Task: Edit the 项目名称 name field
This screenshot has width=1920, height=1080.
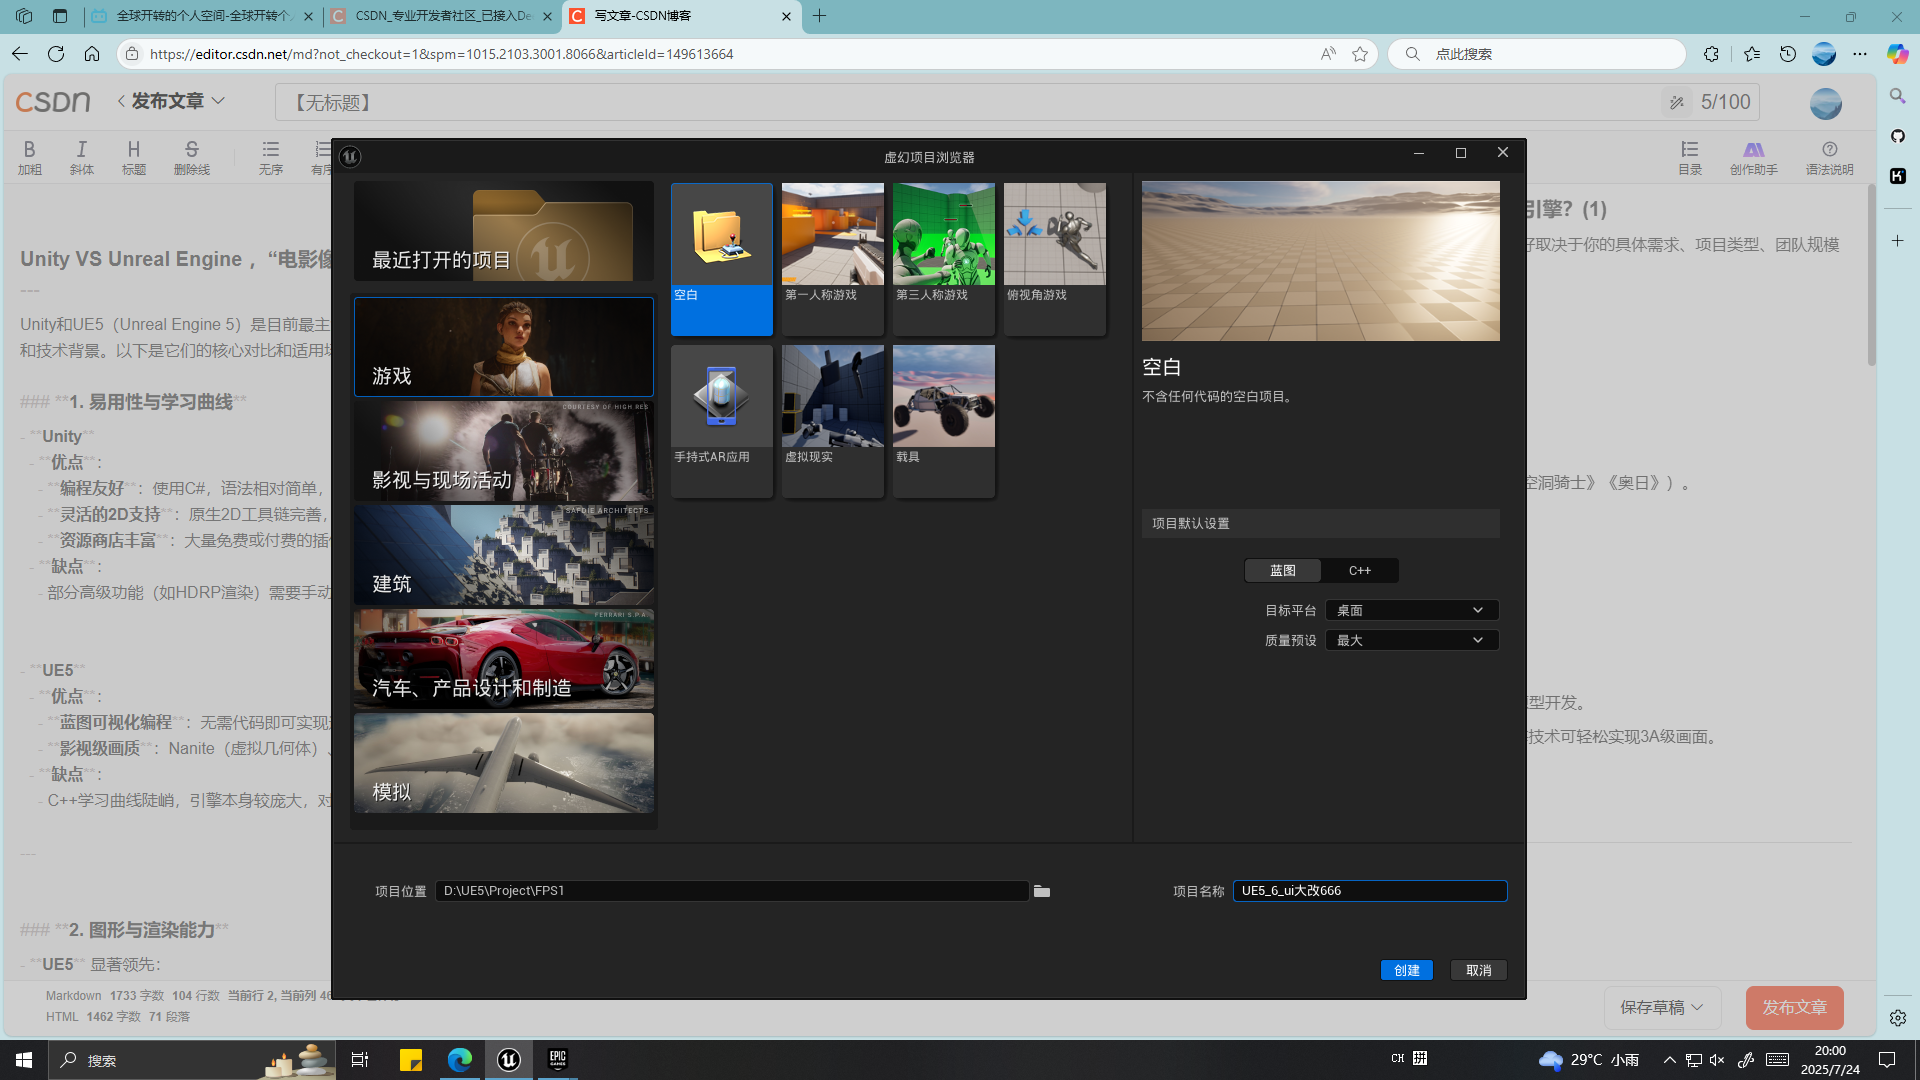Action: point(1369,891)
